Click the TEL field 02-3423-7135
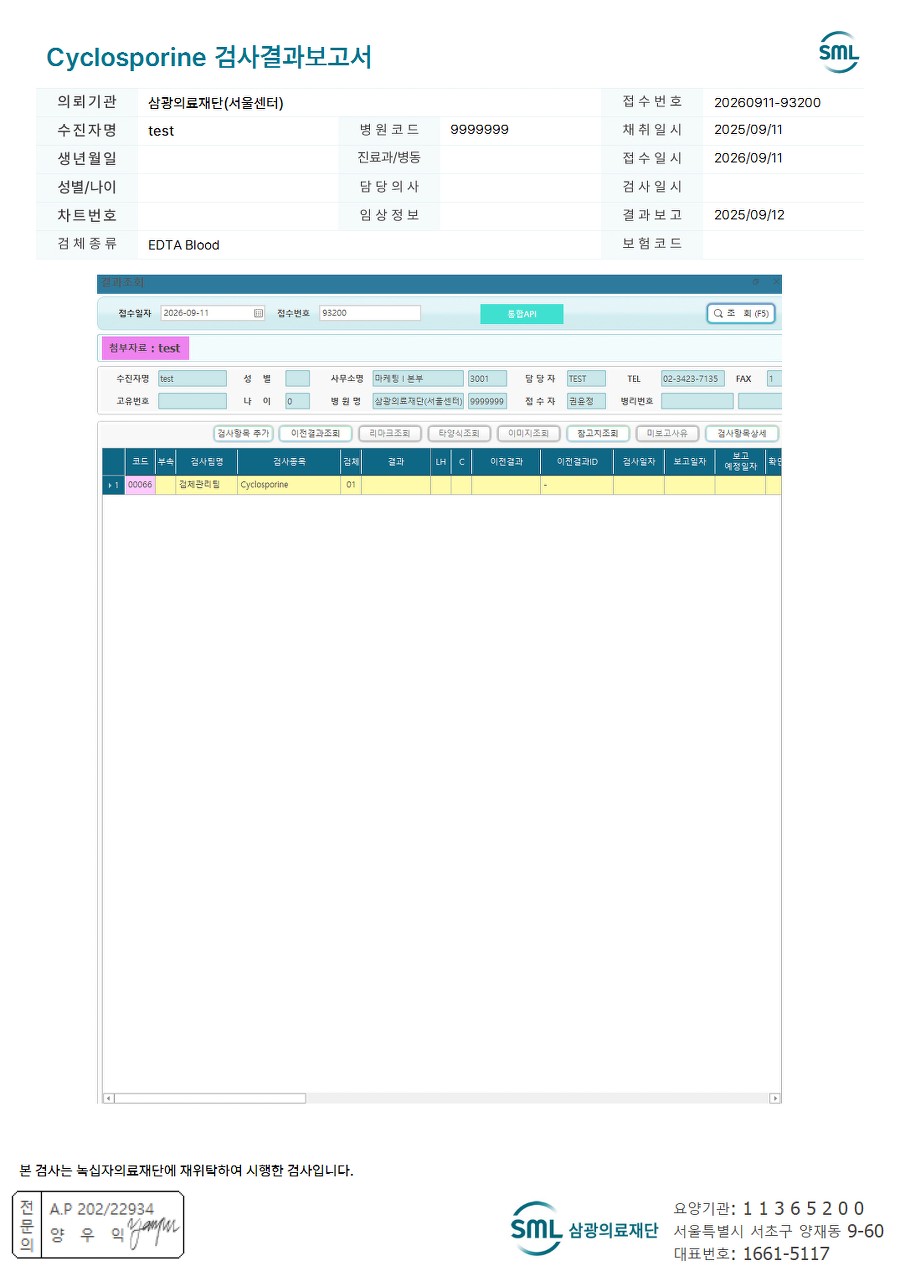The image size is (900, 1271). pos(691,379)
